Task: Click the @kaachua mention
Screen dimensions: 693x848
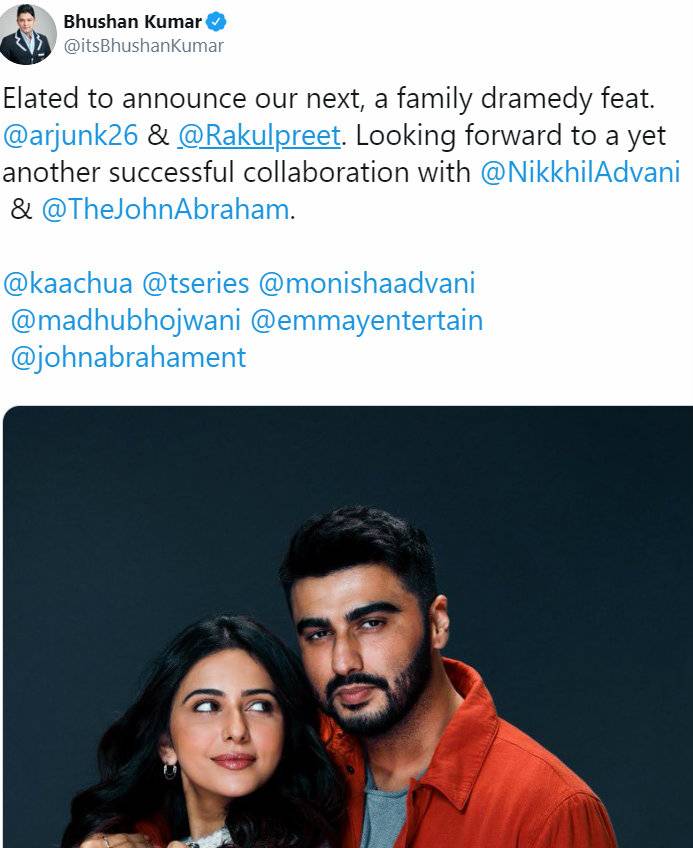Action: click(68, 283)
